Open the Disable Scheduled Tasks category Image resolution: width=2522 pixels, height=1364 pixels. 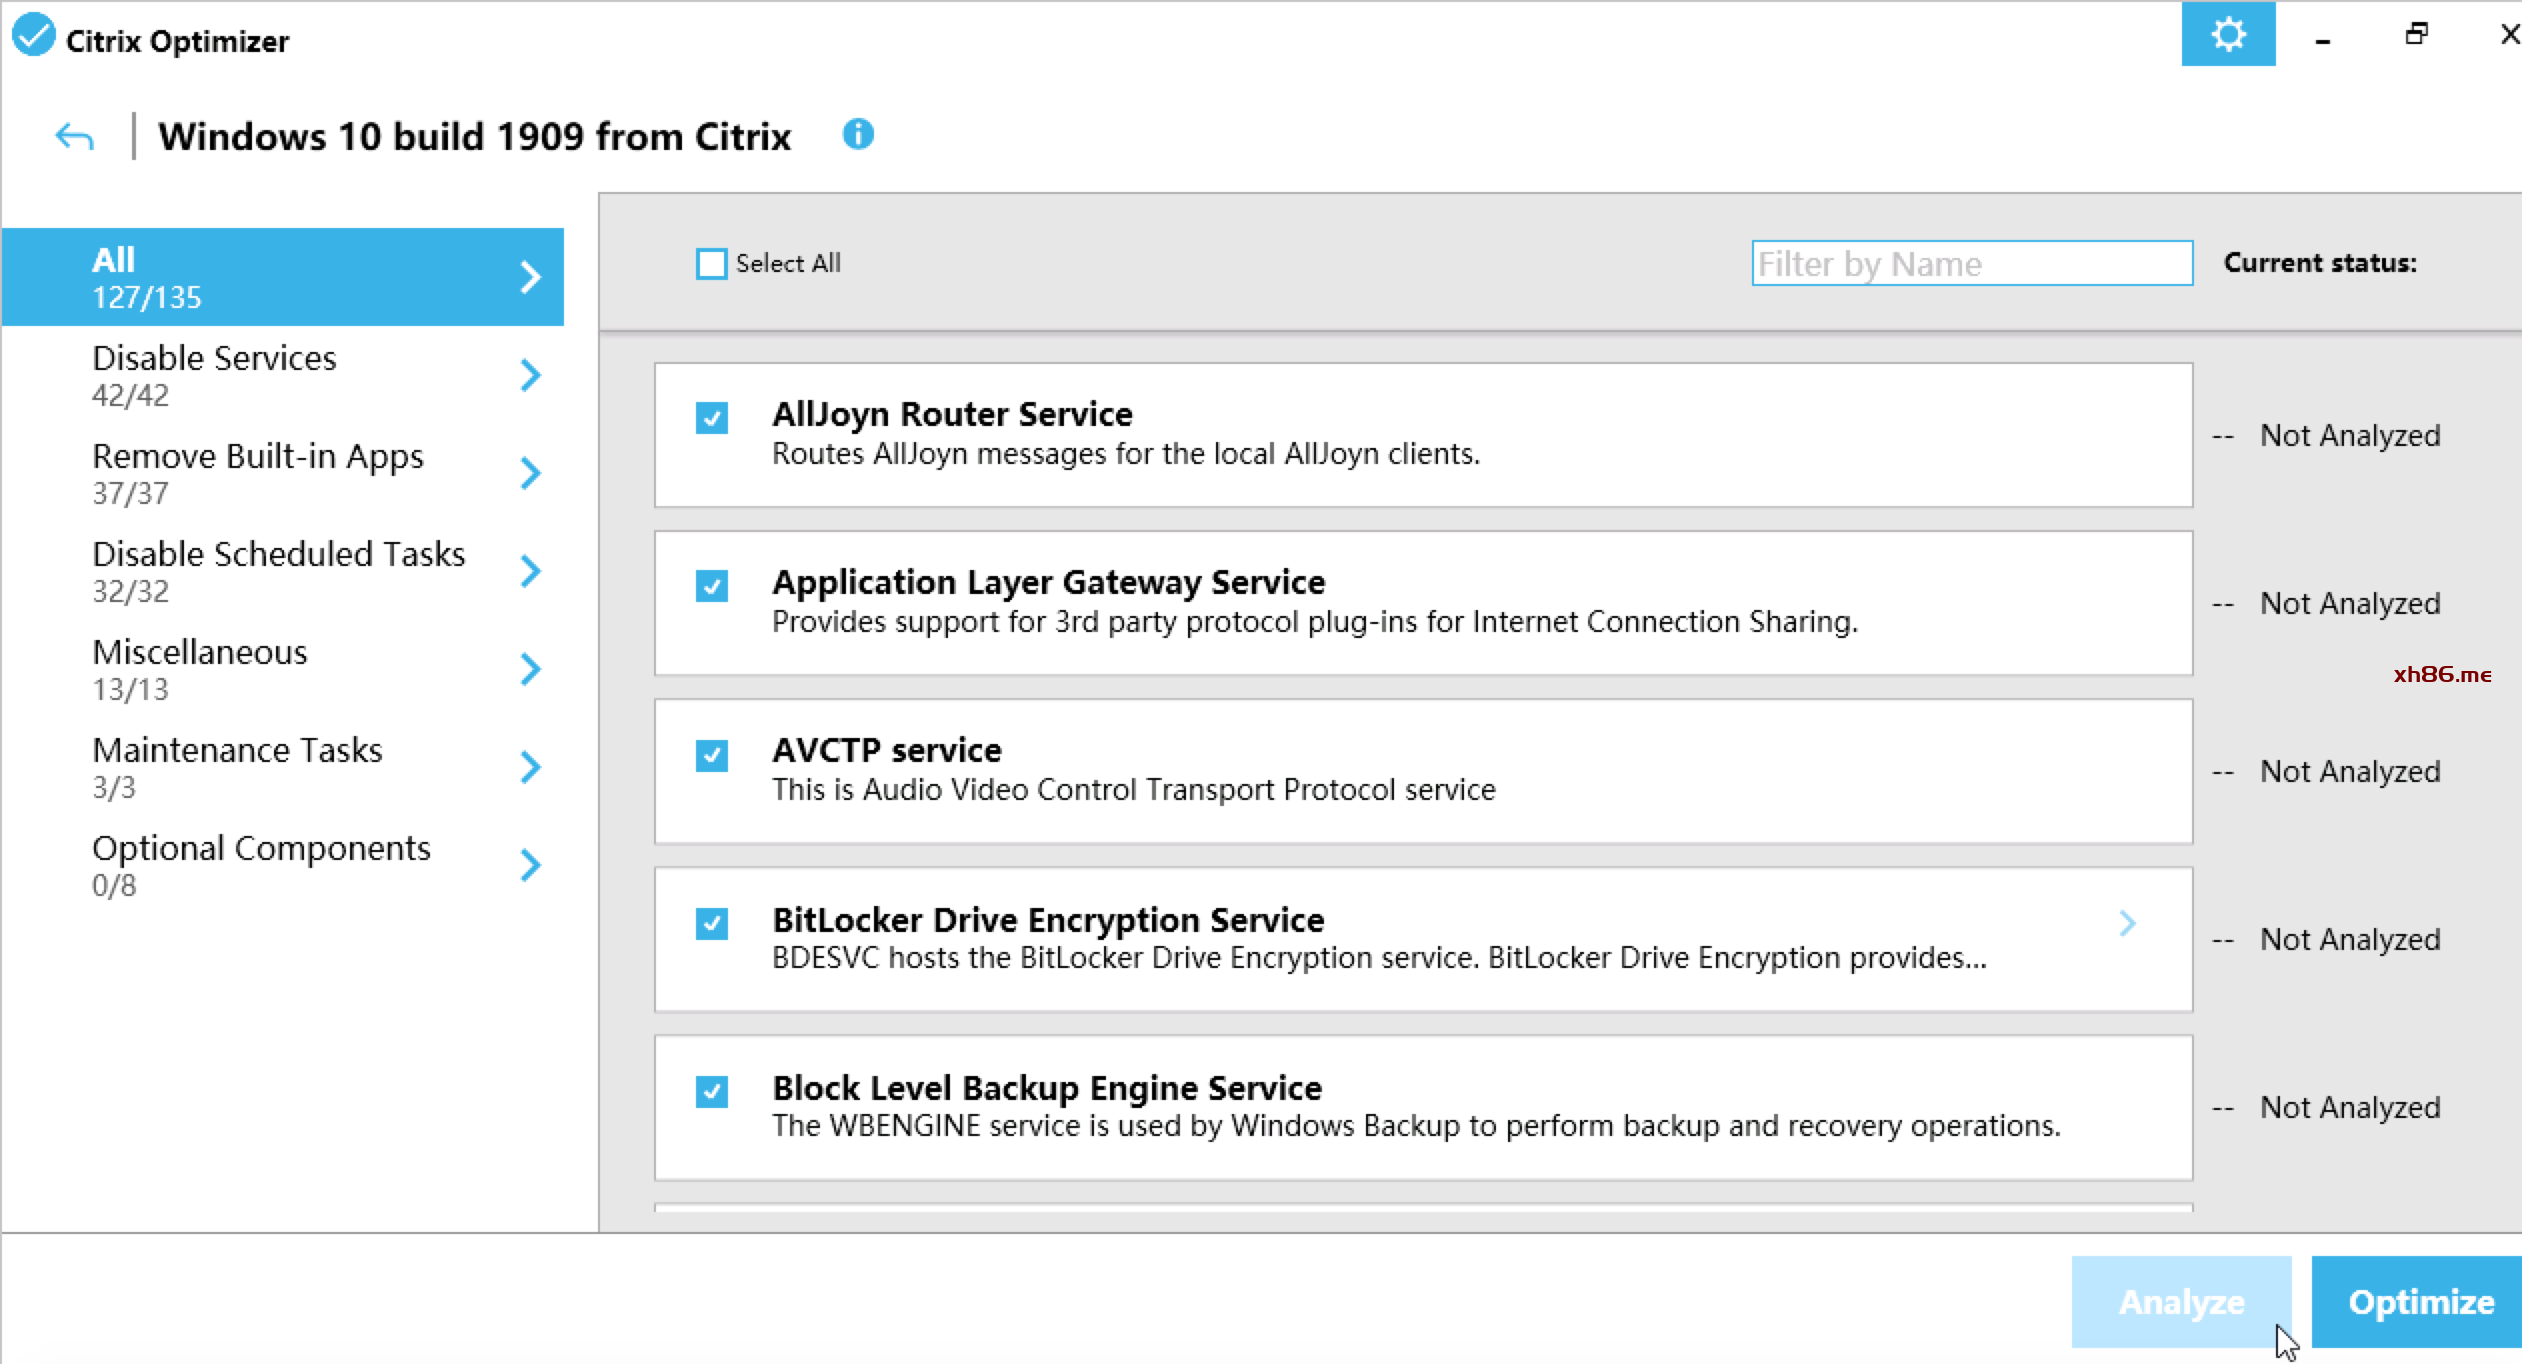[x=283, y=571]
